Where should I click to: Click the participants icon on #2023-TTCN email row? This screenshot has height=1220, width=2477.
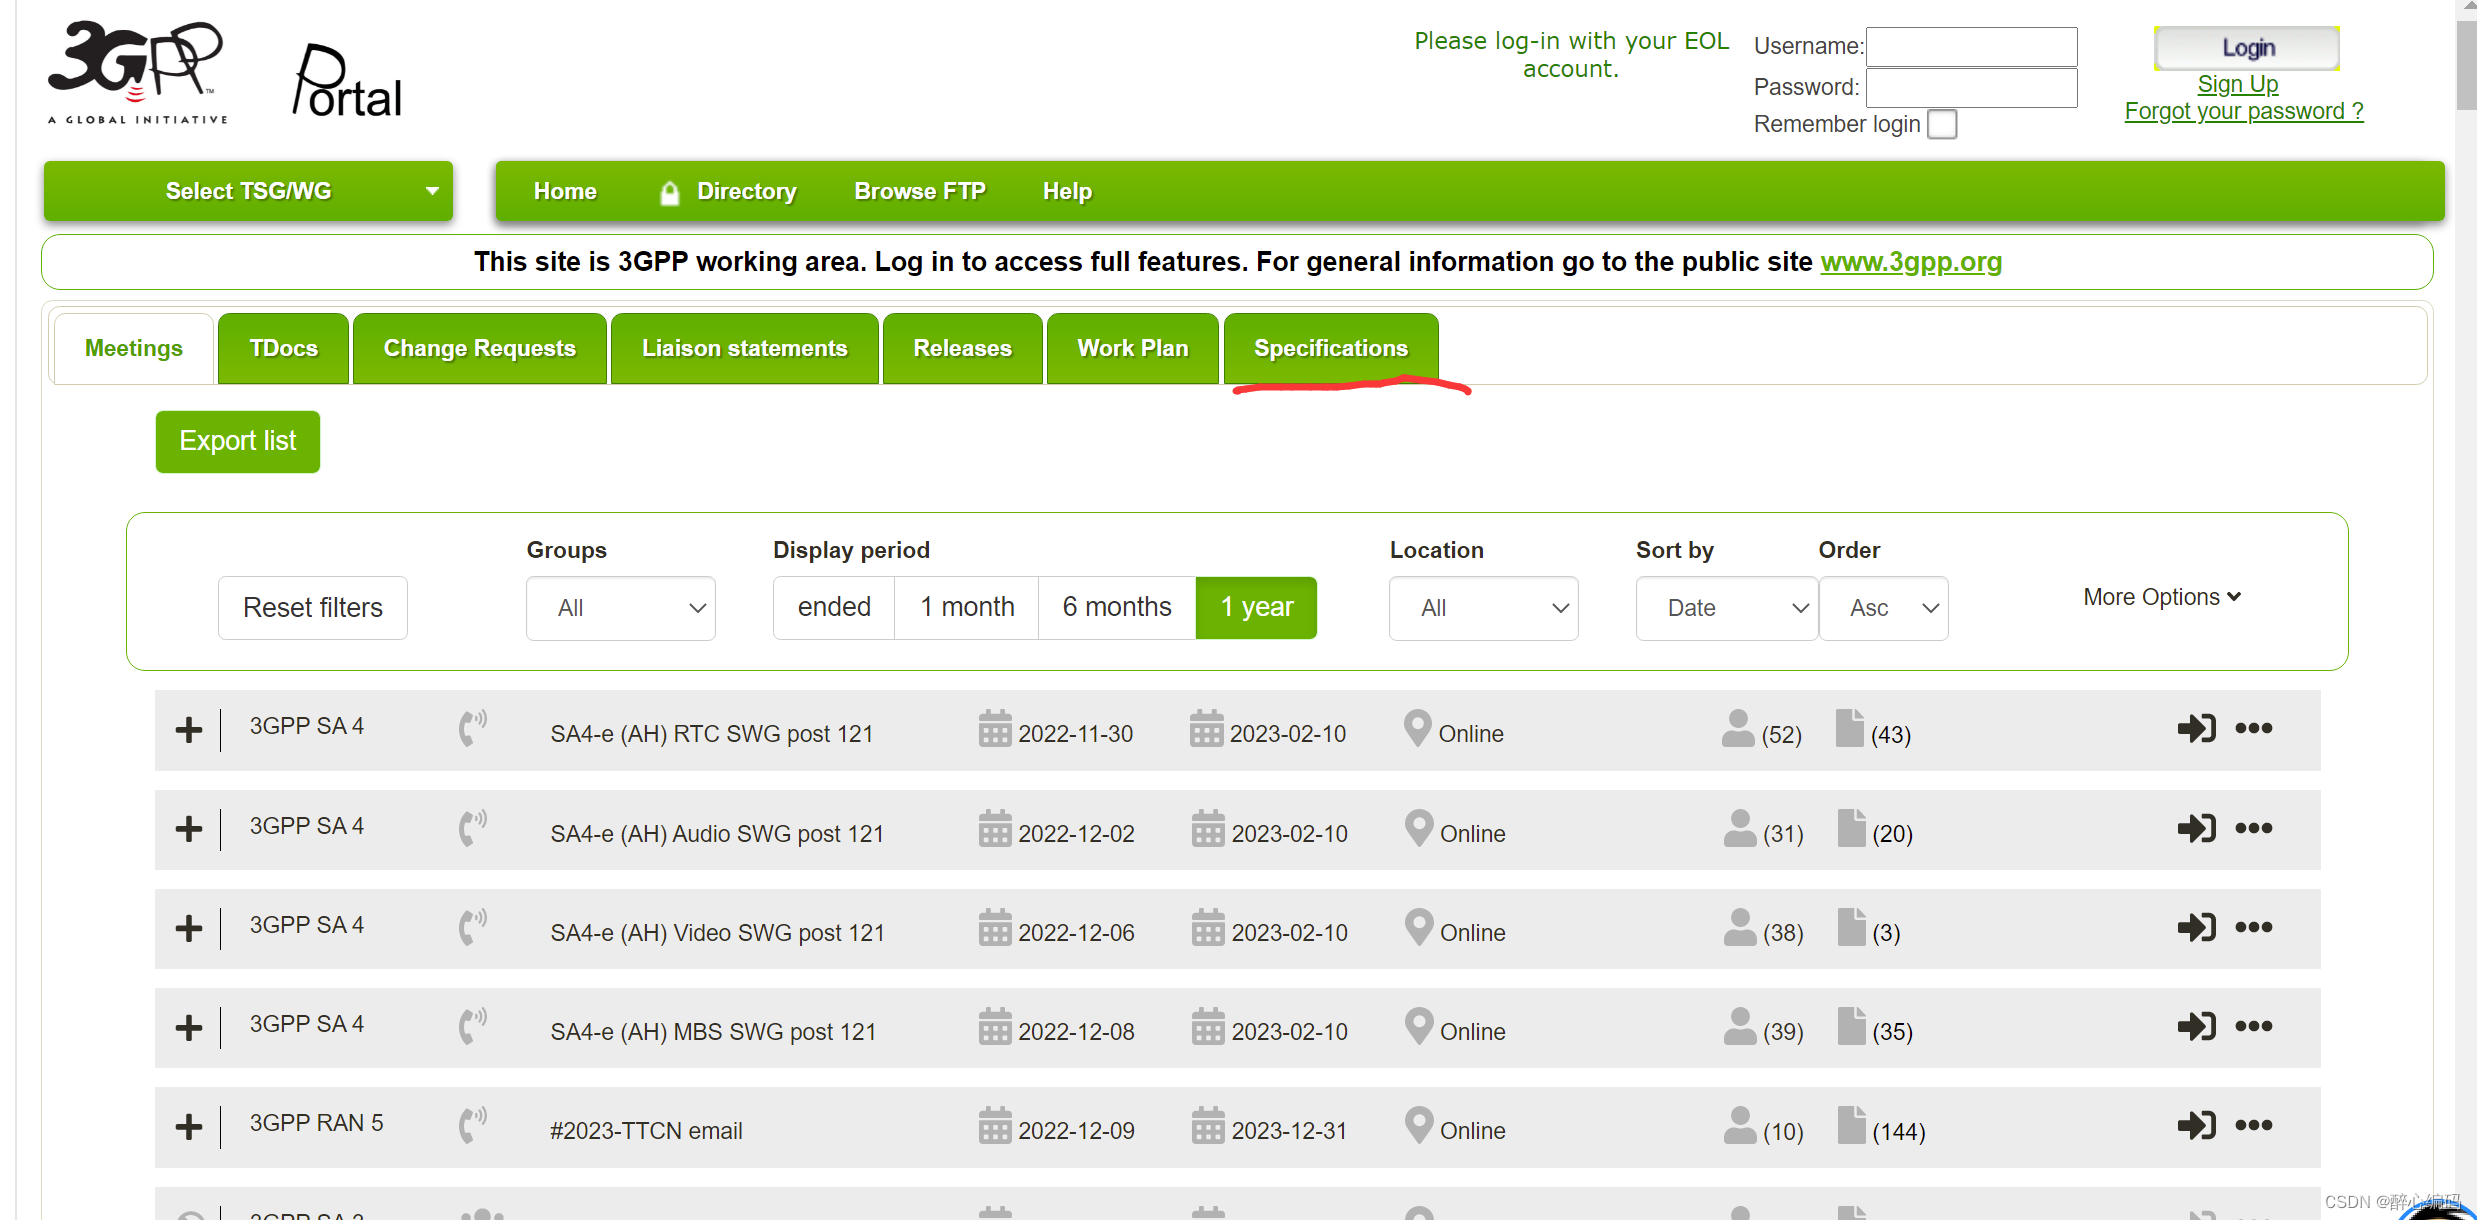tap(1739, 1125)
